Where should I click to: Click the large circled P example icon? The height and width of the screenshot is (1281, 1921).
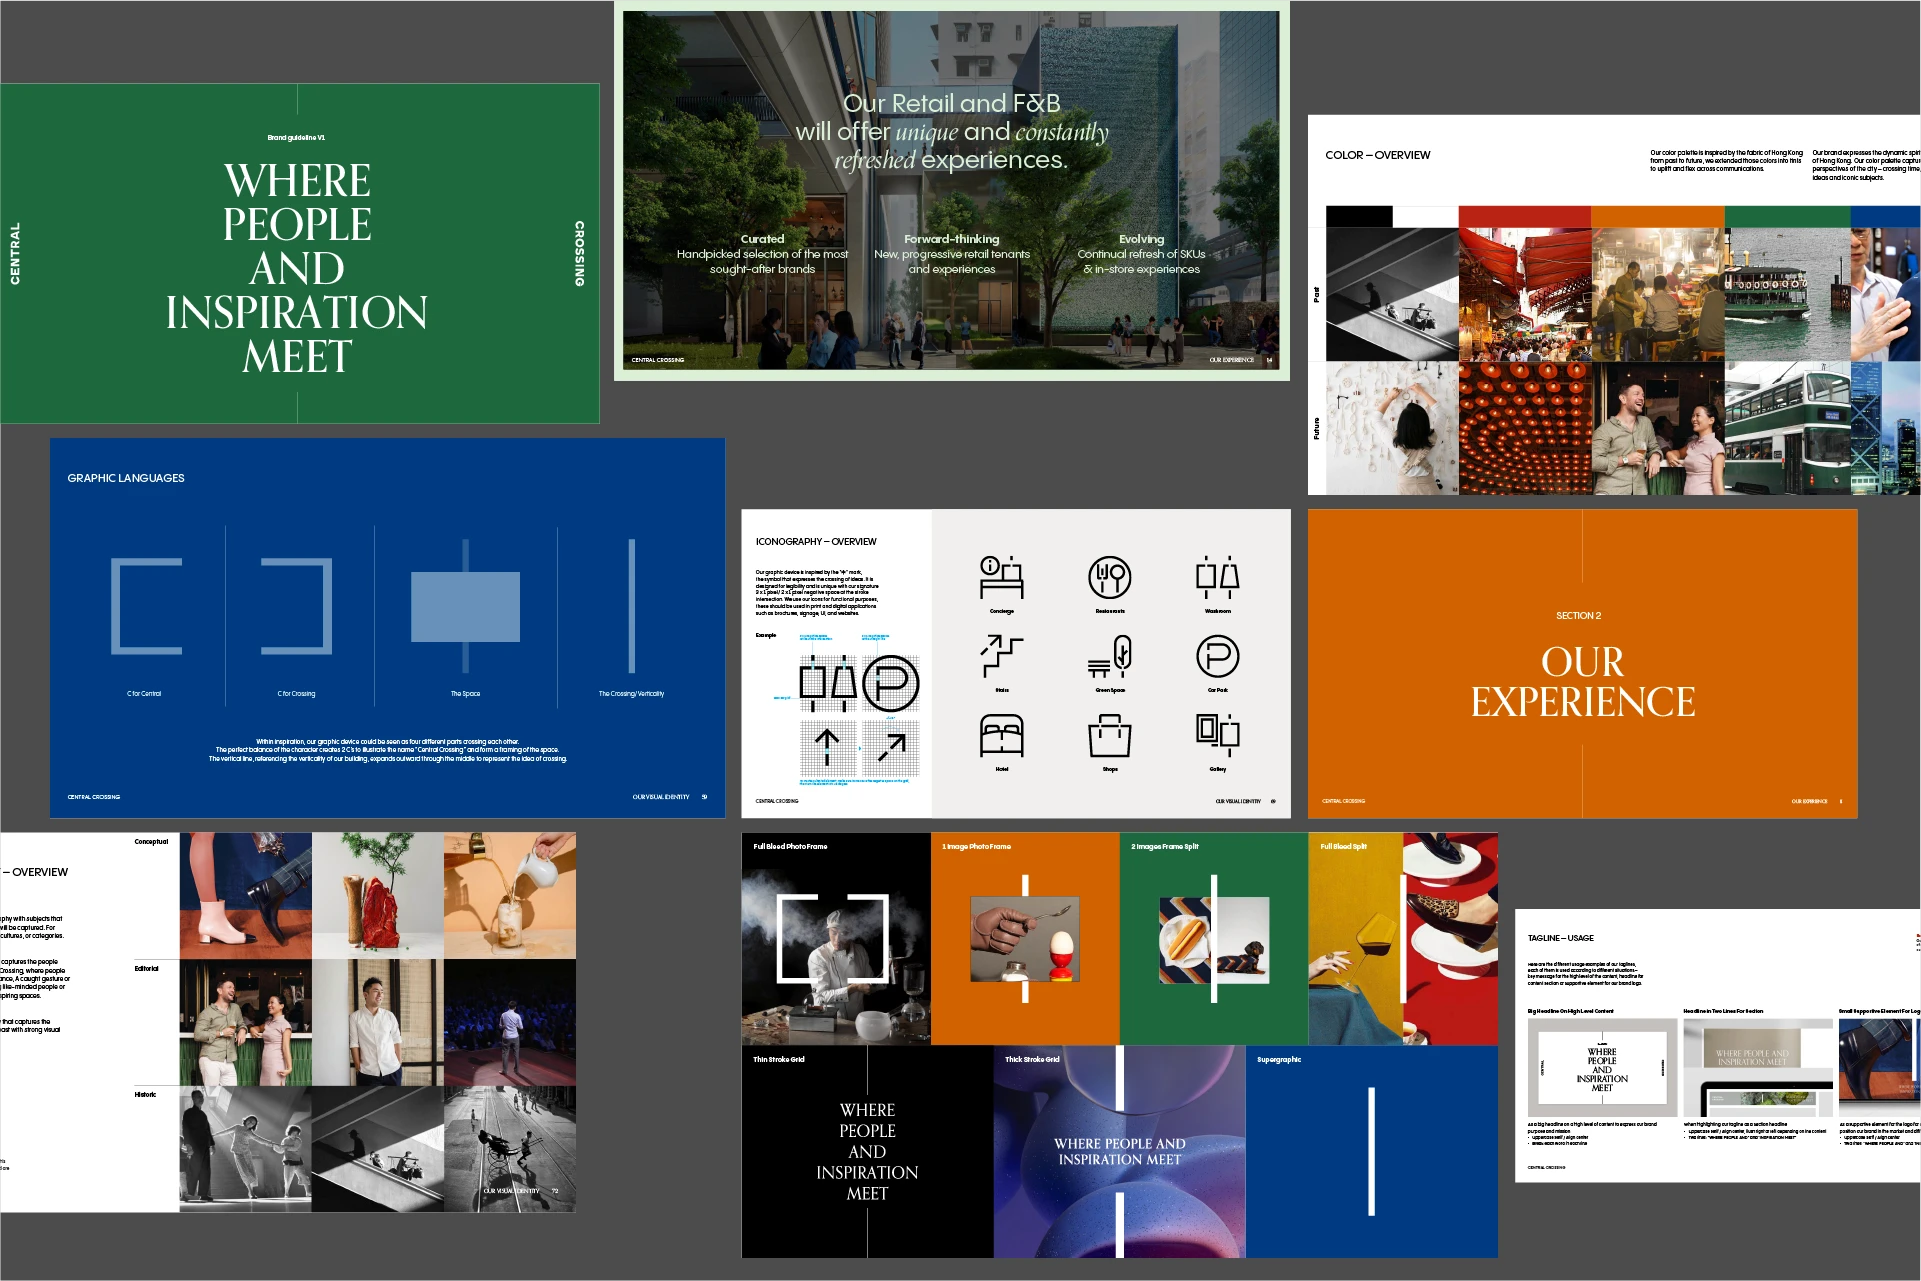(x=890, y=683)
